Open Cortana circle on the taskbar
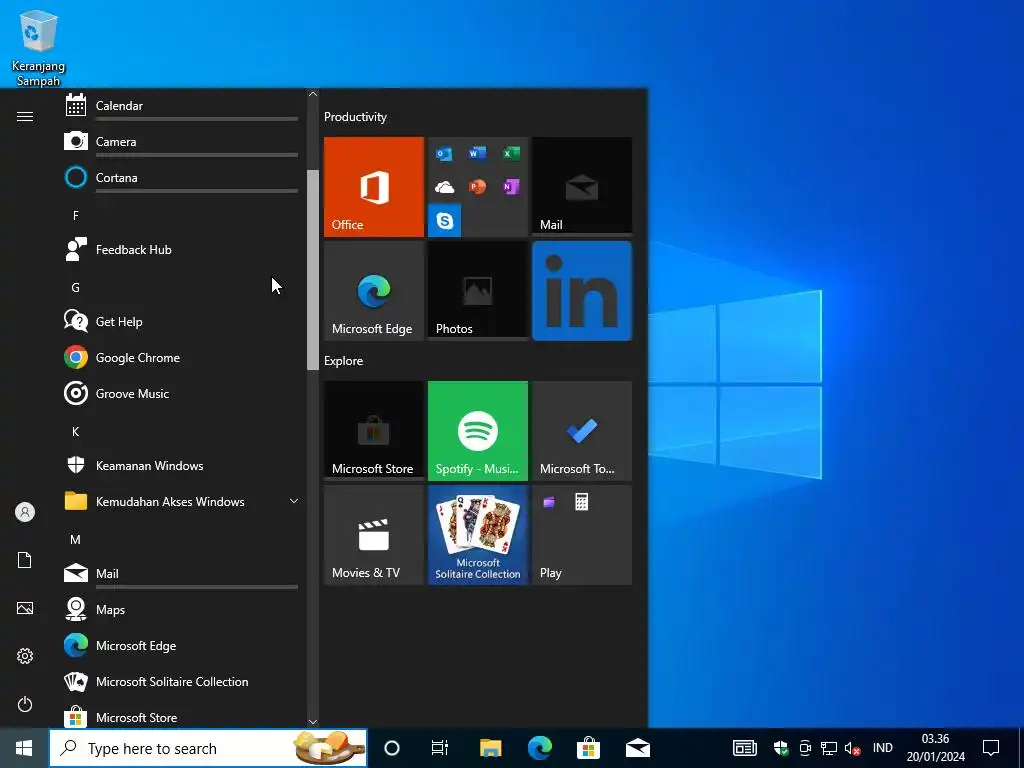This screenshot has width=1024, height=768. coord(392,748)
